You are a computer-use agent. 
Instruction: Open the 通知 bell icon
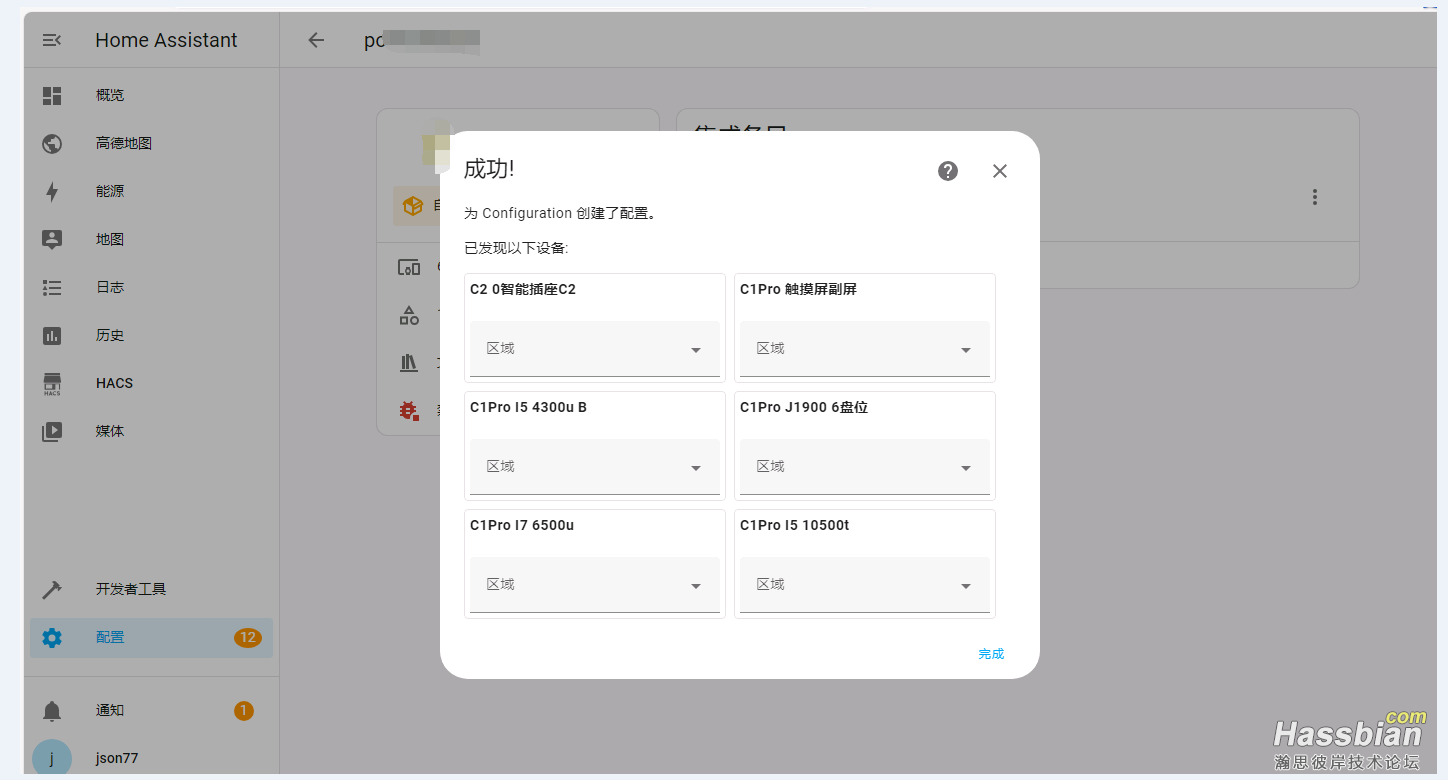click(x=52, y=710)
